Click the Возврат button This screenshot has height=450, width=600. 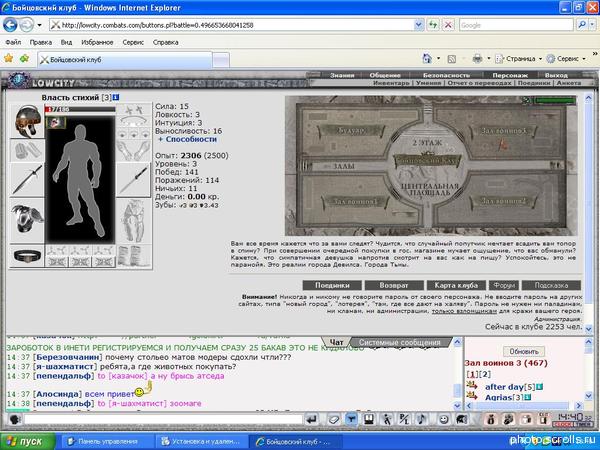point(394,285)
